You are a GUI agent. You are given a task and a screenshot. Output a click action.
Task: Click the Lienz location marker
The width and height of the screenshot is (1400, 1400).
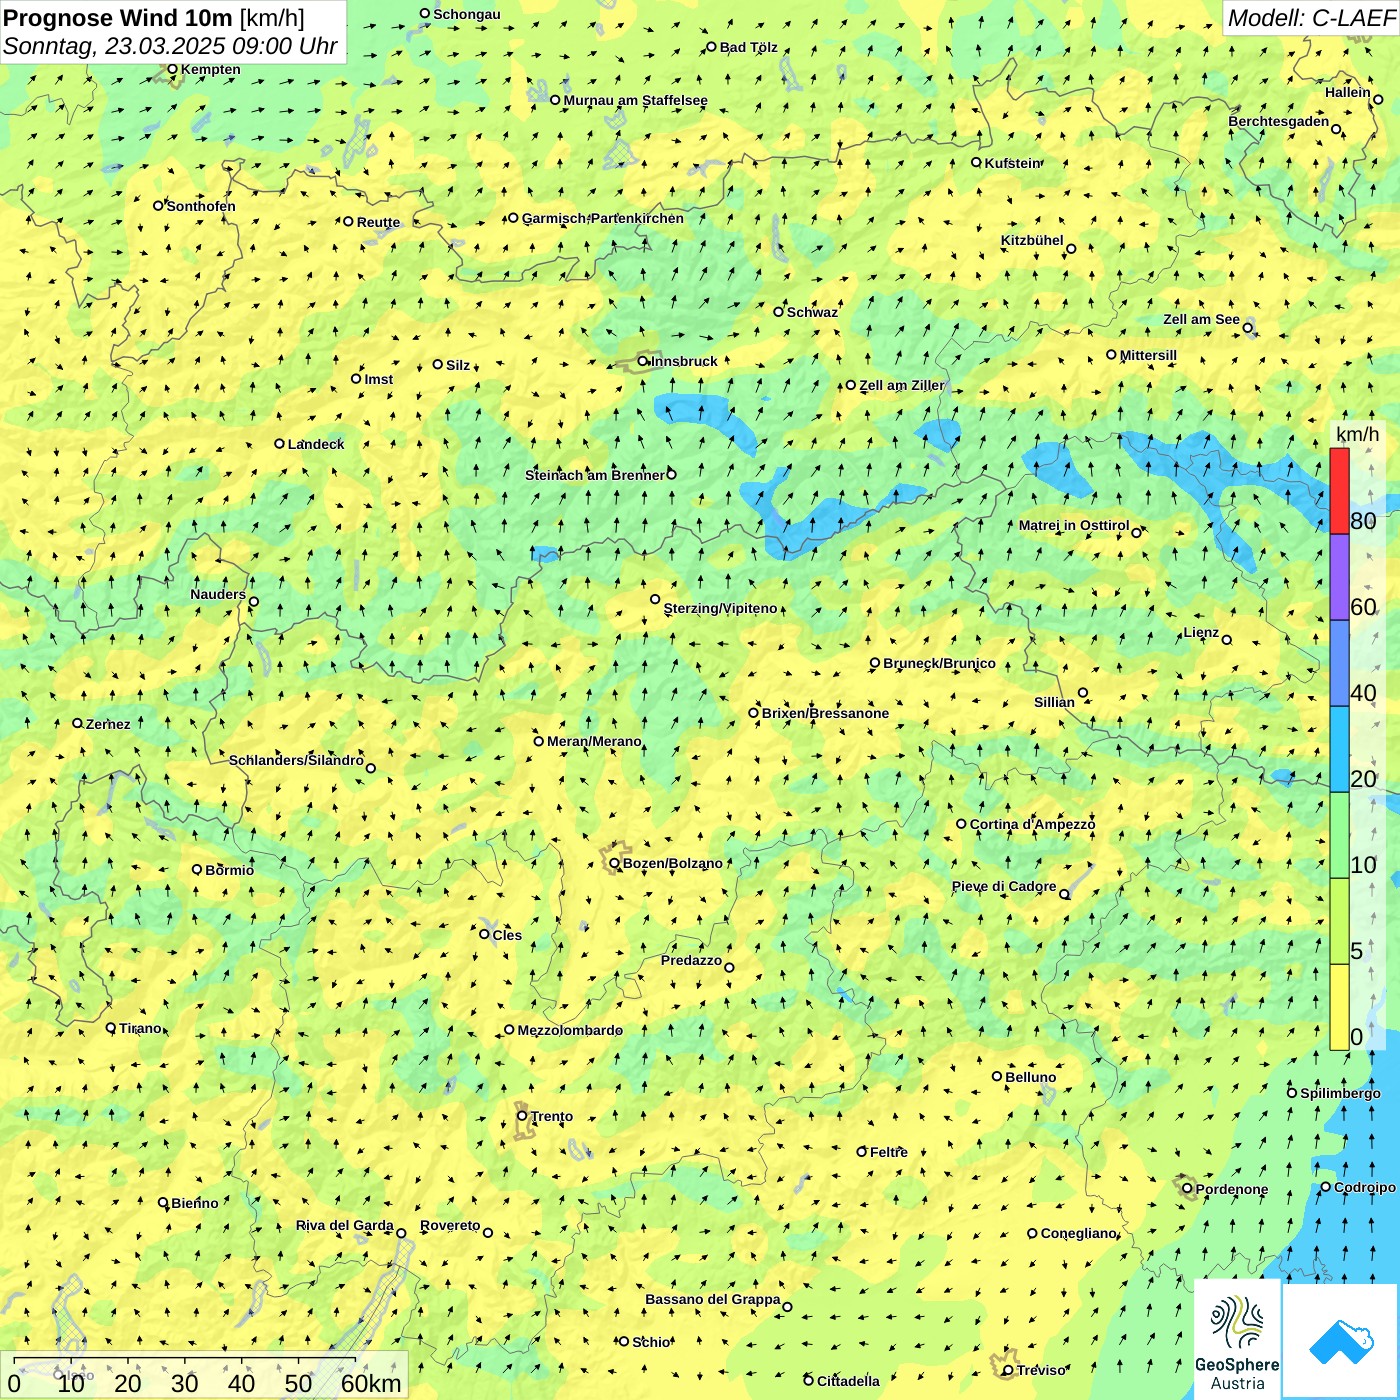[x=1227, y=639]
